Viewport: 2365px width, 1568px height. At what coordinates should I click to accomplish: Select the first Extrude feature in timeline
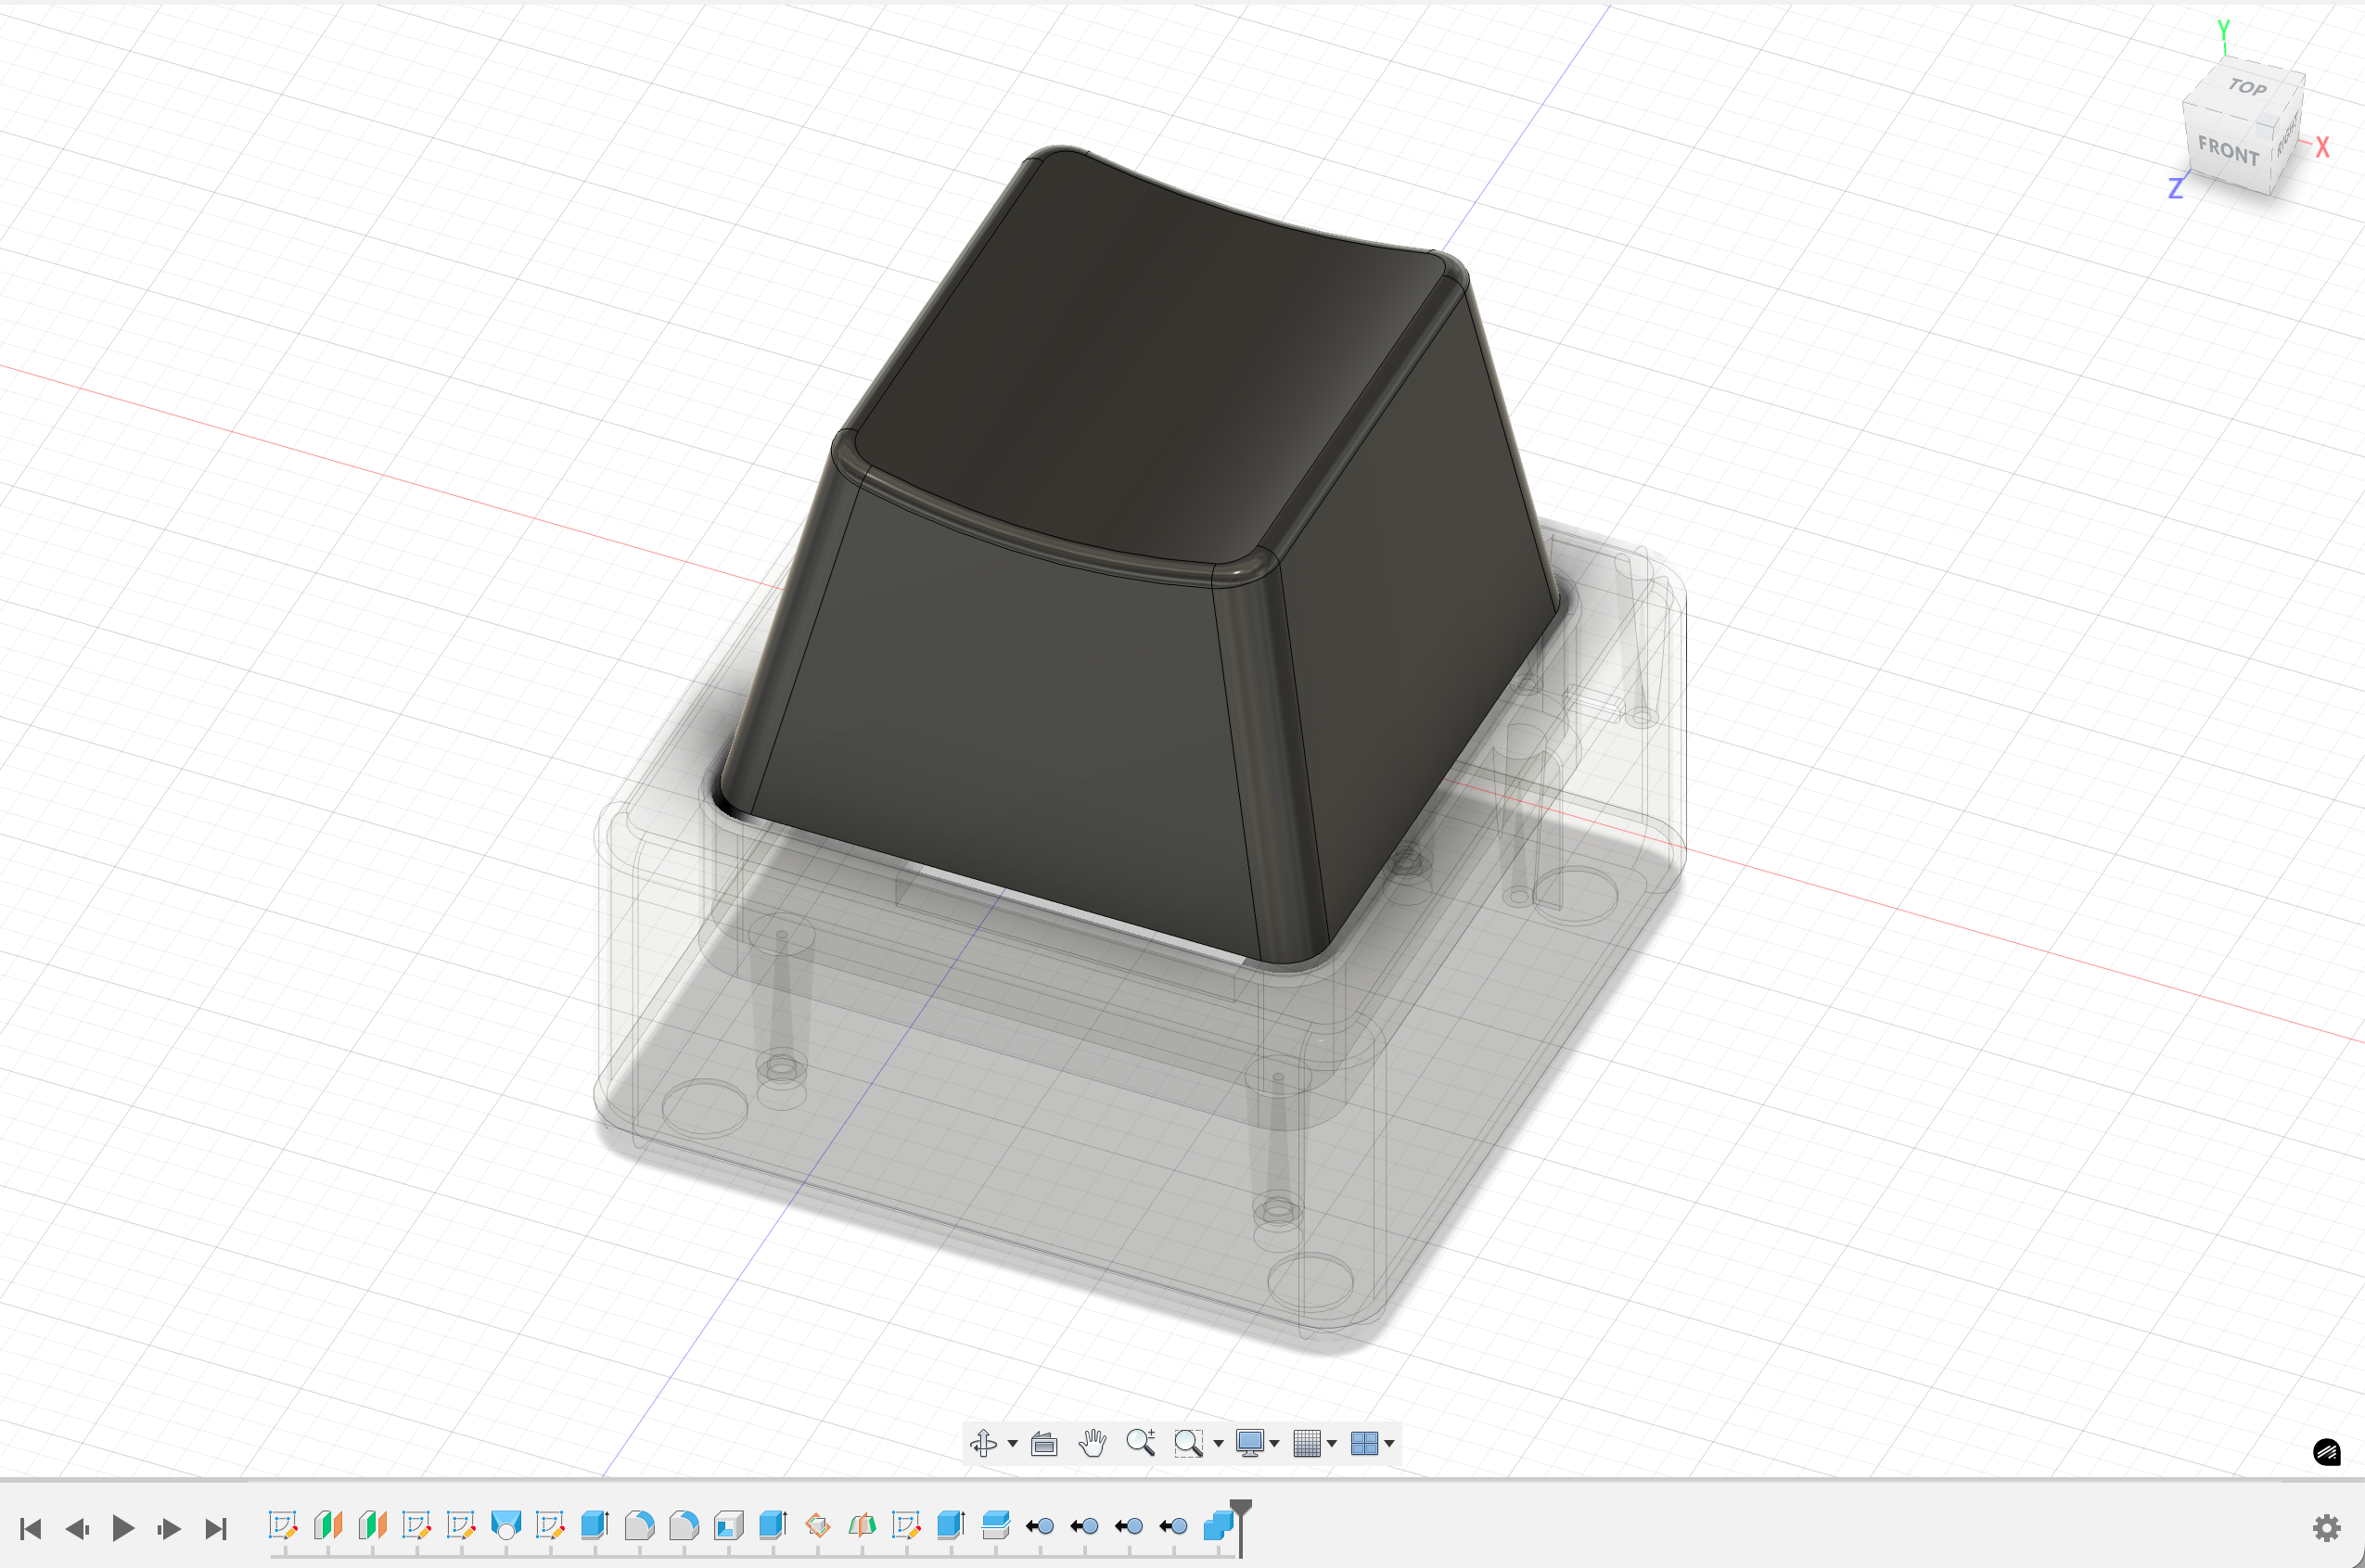click(x=595, y=1525)
